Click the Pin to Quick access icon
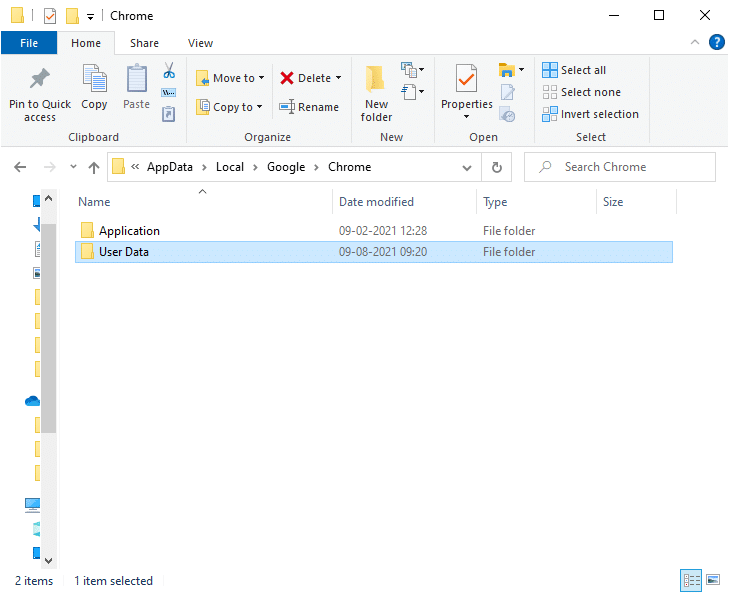Screen dimensions: 729x593 coord(40,78)
